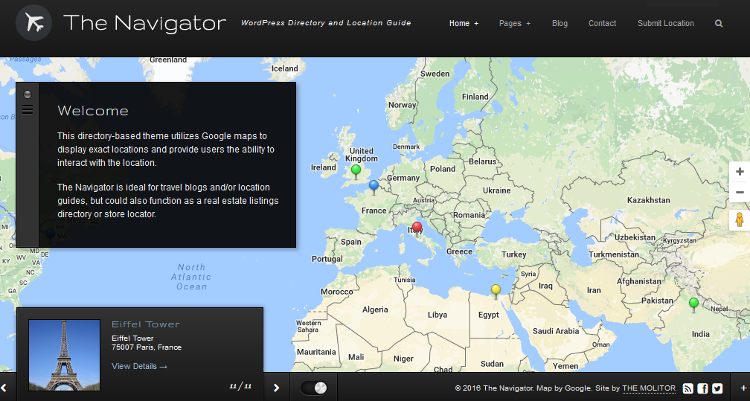Open the Facebook icon in footer
750x401 pixels.
point(702,388)
